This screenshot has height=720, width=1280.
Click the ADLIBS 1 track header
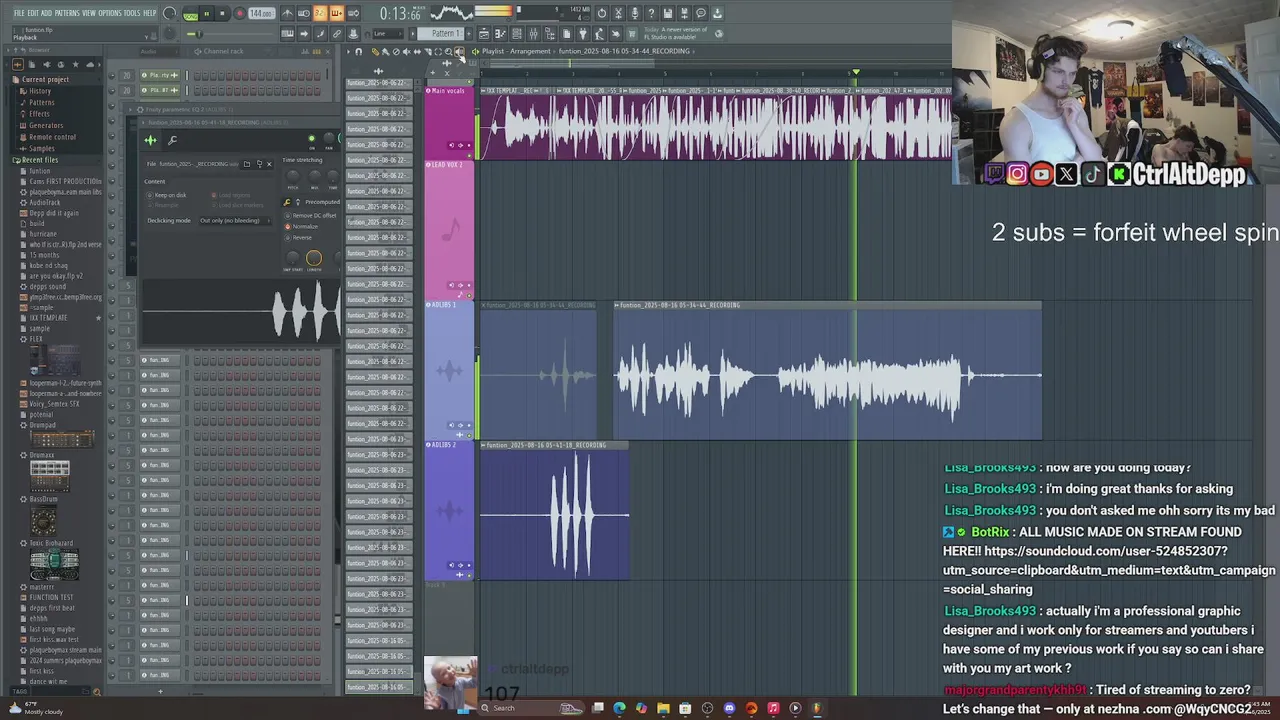[449, 370]
